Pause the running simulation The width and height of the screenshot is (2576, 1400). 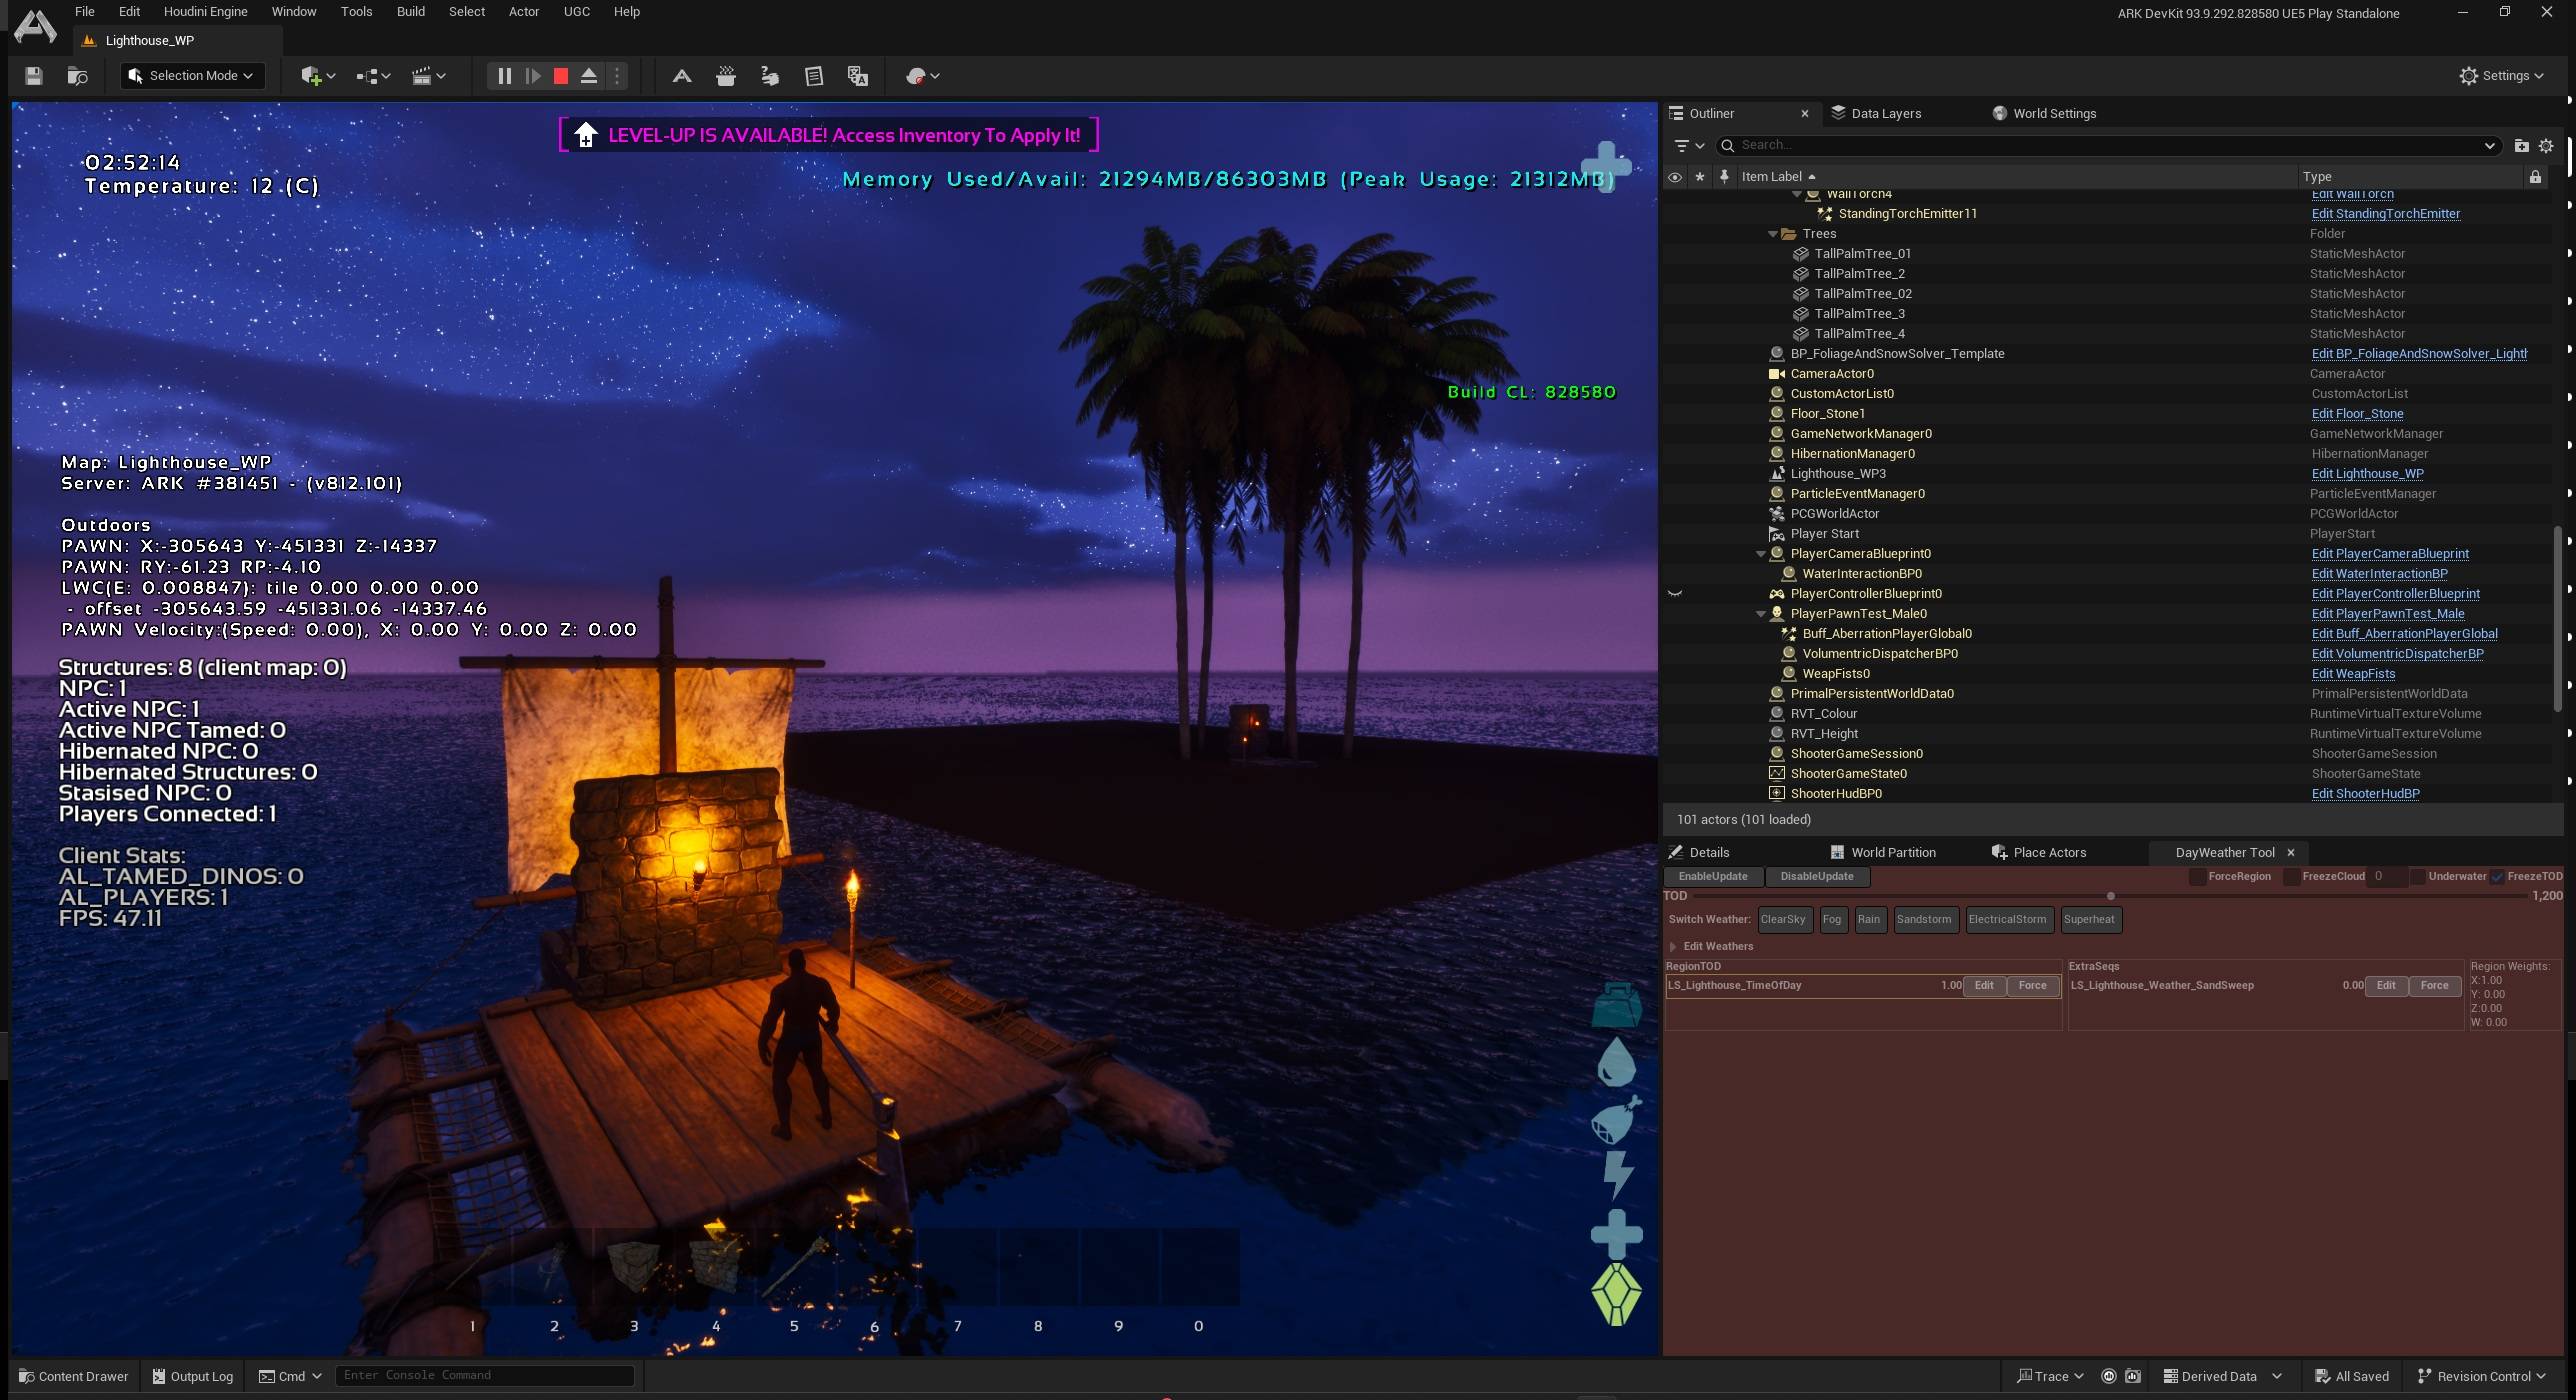point(505,76)
